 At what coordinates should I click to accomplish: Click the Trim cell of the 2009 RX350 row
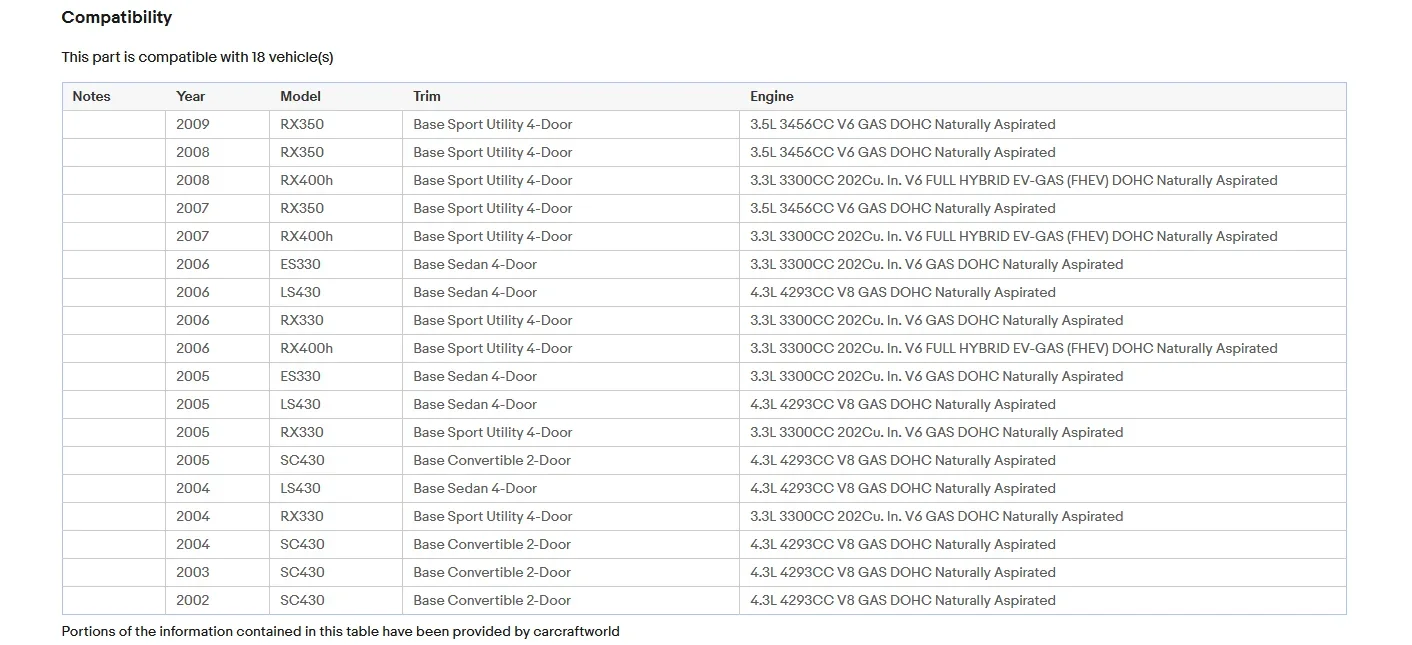(x=571, y=125)
